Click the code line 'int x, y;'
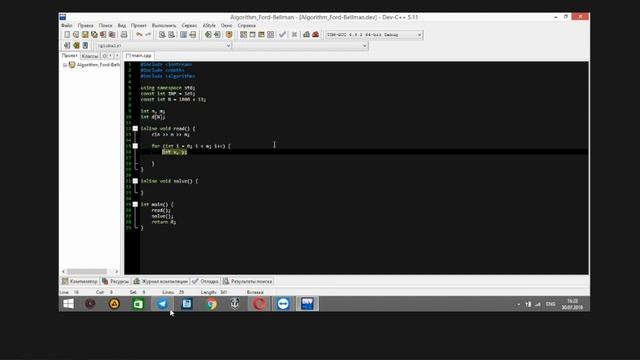Viewport: 640px width, 360px height. coord(174,152)
